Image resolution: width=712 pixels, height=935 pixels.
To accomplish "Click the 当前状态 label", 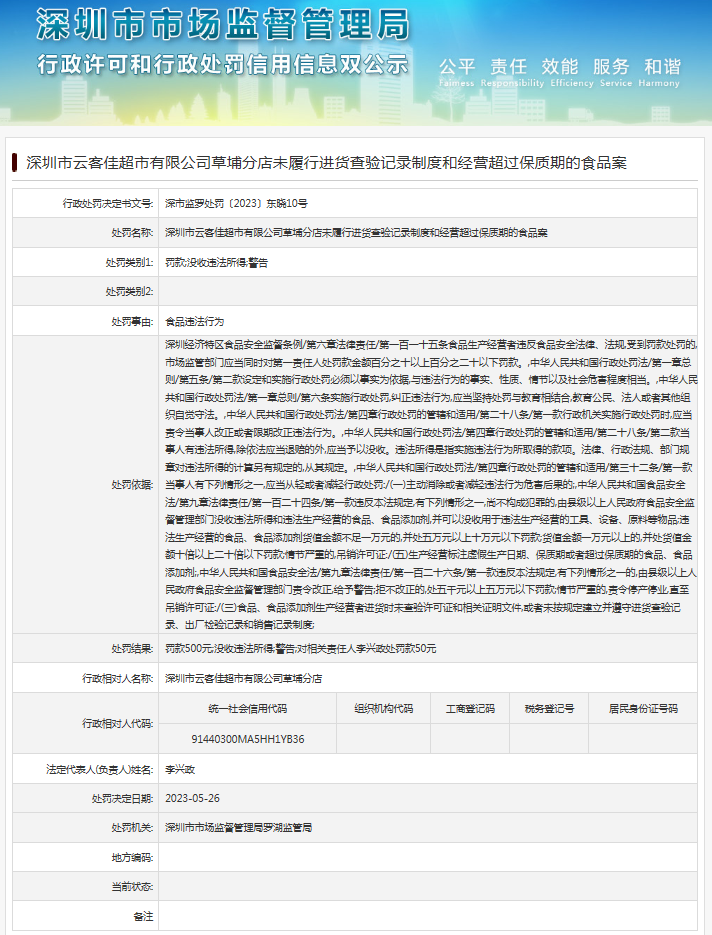I will pyautogui.click(x=132, y=887).
